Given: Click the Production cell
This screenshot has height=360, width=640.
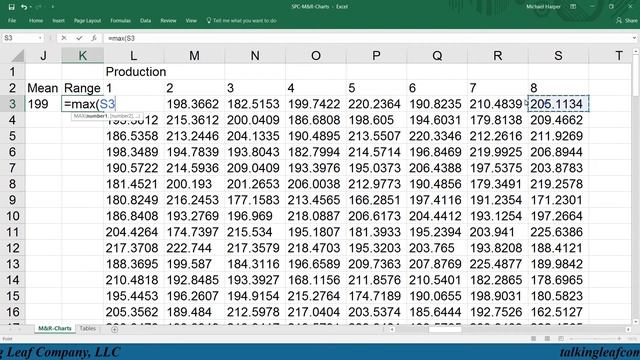Looking at the screenshot, I should (136, 72).
